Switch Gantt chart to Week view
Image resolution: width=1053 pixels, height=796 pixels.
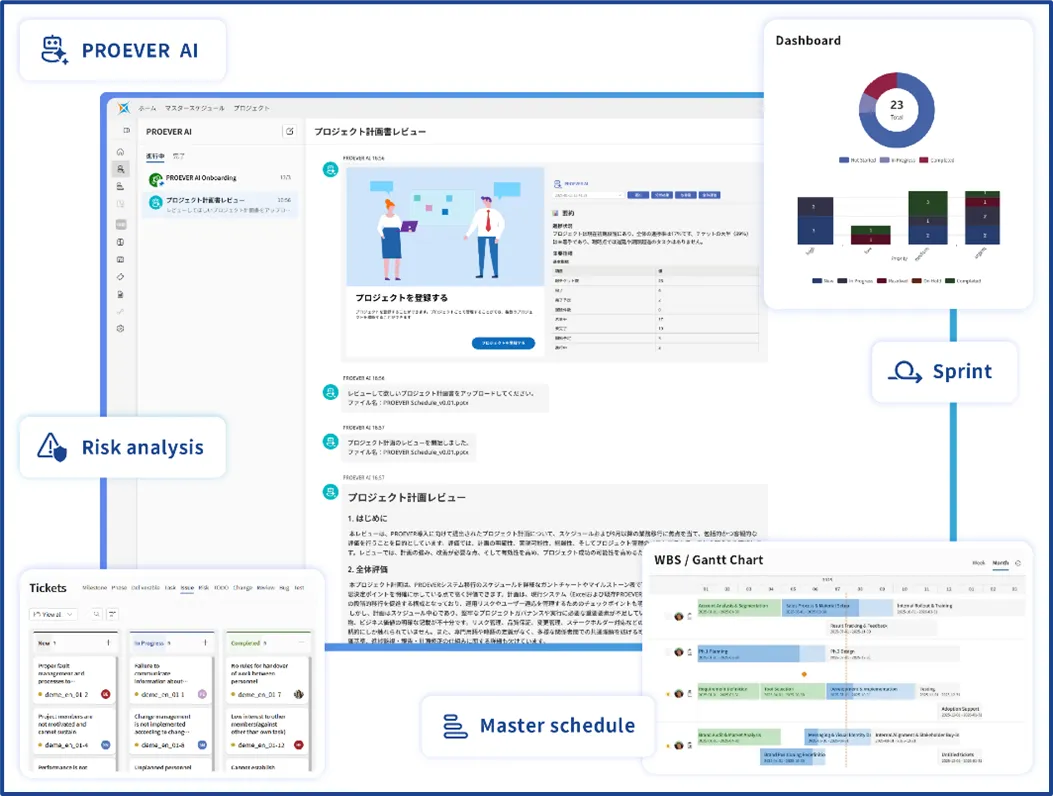click(x=979, y=563)
